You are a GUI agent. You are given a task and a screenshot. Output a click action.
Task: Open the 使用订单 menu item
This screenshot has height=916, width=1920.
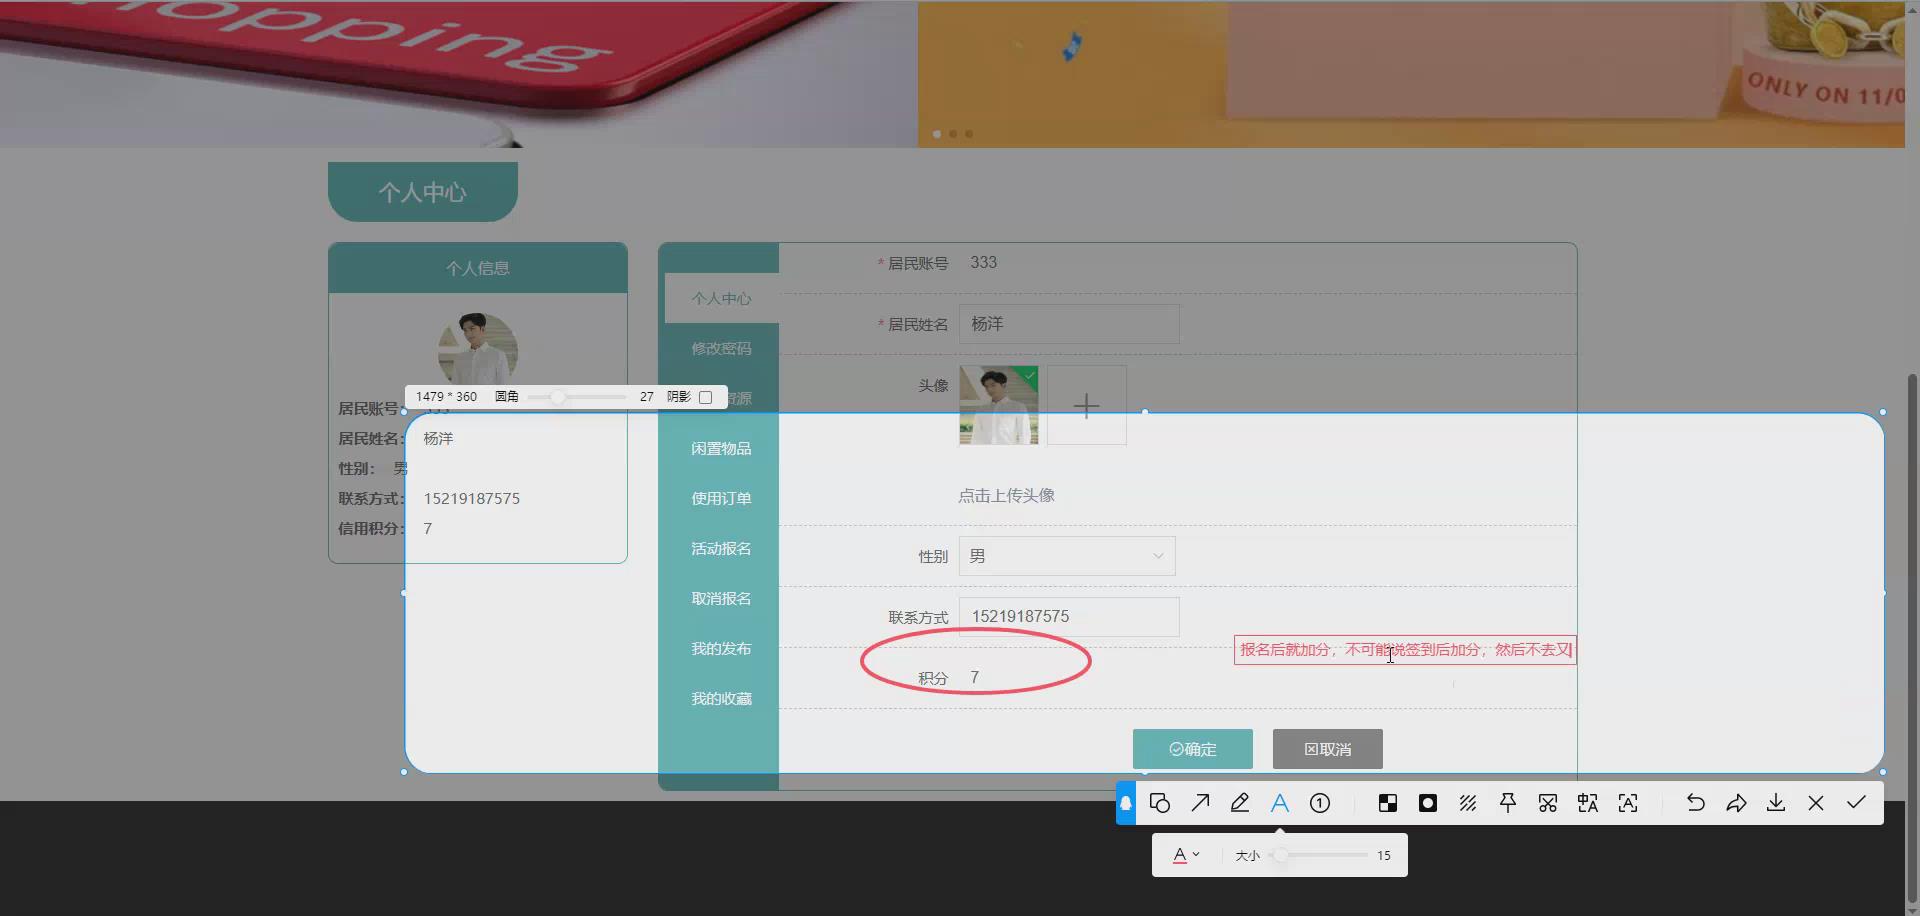tap(721, 498)
